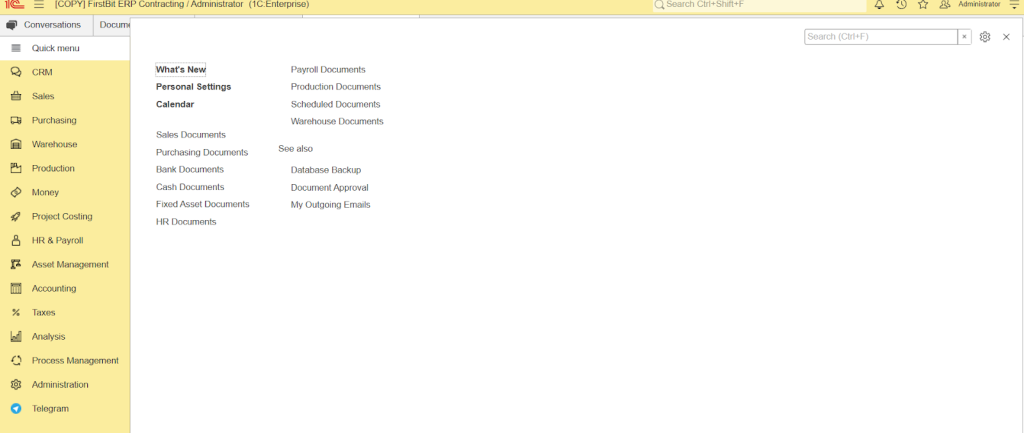This screenshot has height=433, width=1024.
Task: Click the Administrator user name
Action: [x=979, y=4]
